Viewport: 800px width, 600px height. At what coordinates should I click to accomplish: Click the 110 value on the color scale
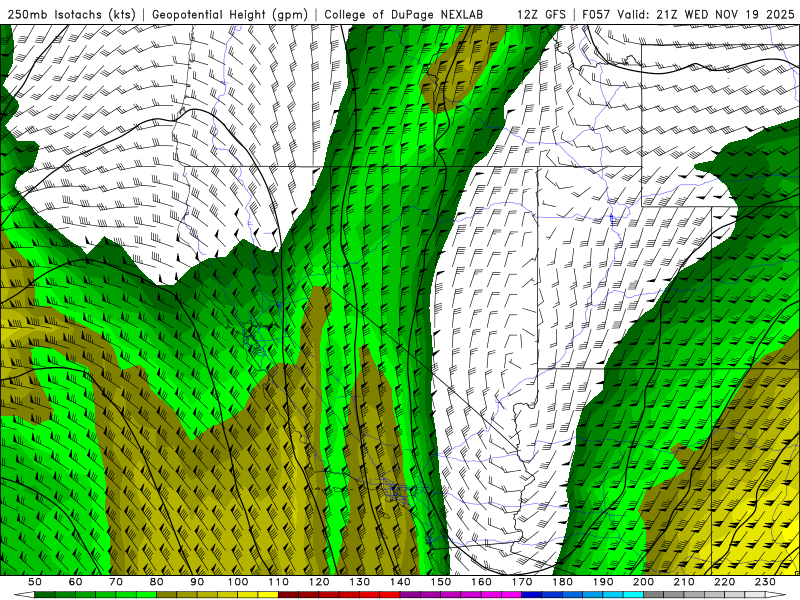click(x=279, y=582)
